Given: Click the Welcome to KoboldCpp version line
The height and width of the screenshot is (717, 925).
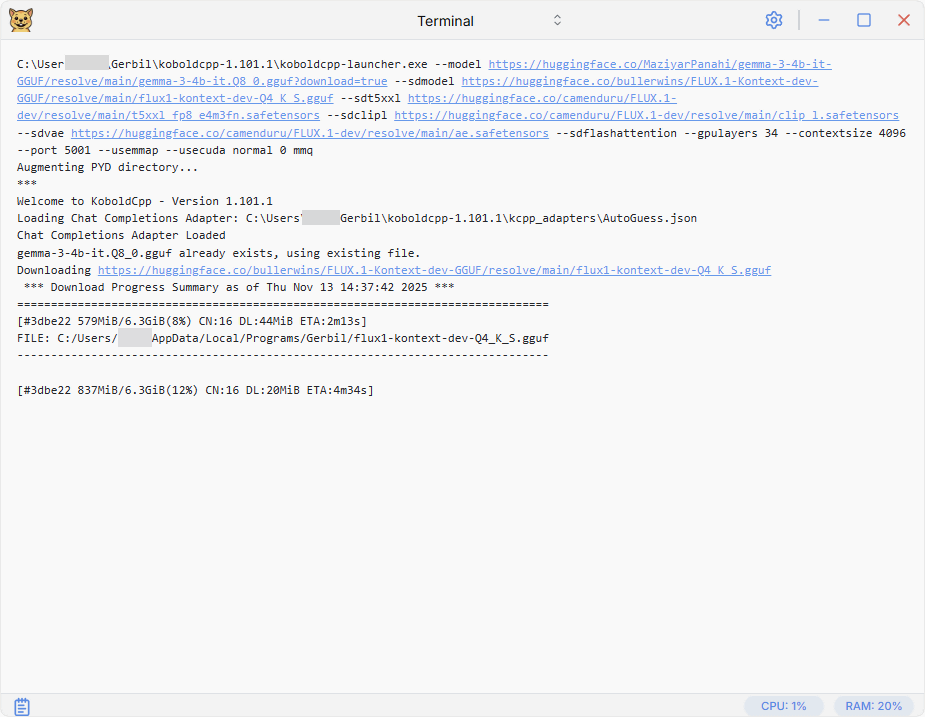Looking at the screenshot, I should [x=145, y=201].
